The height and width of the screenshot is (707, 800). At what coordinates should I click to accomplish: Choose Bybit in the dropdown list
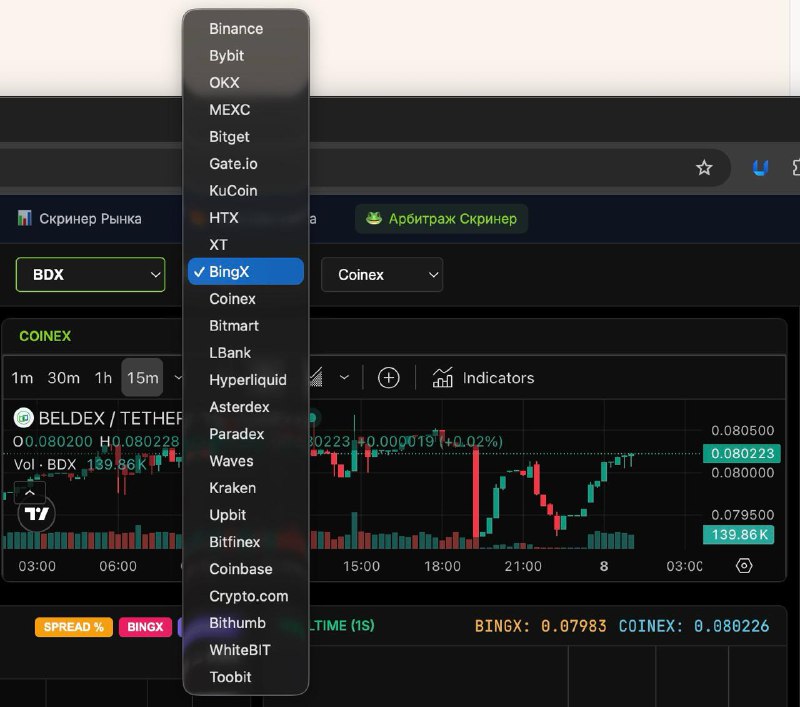(245, 56)
